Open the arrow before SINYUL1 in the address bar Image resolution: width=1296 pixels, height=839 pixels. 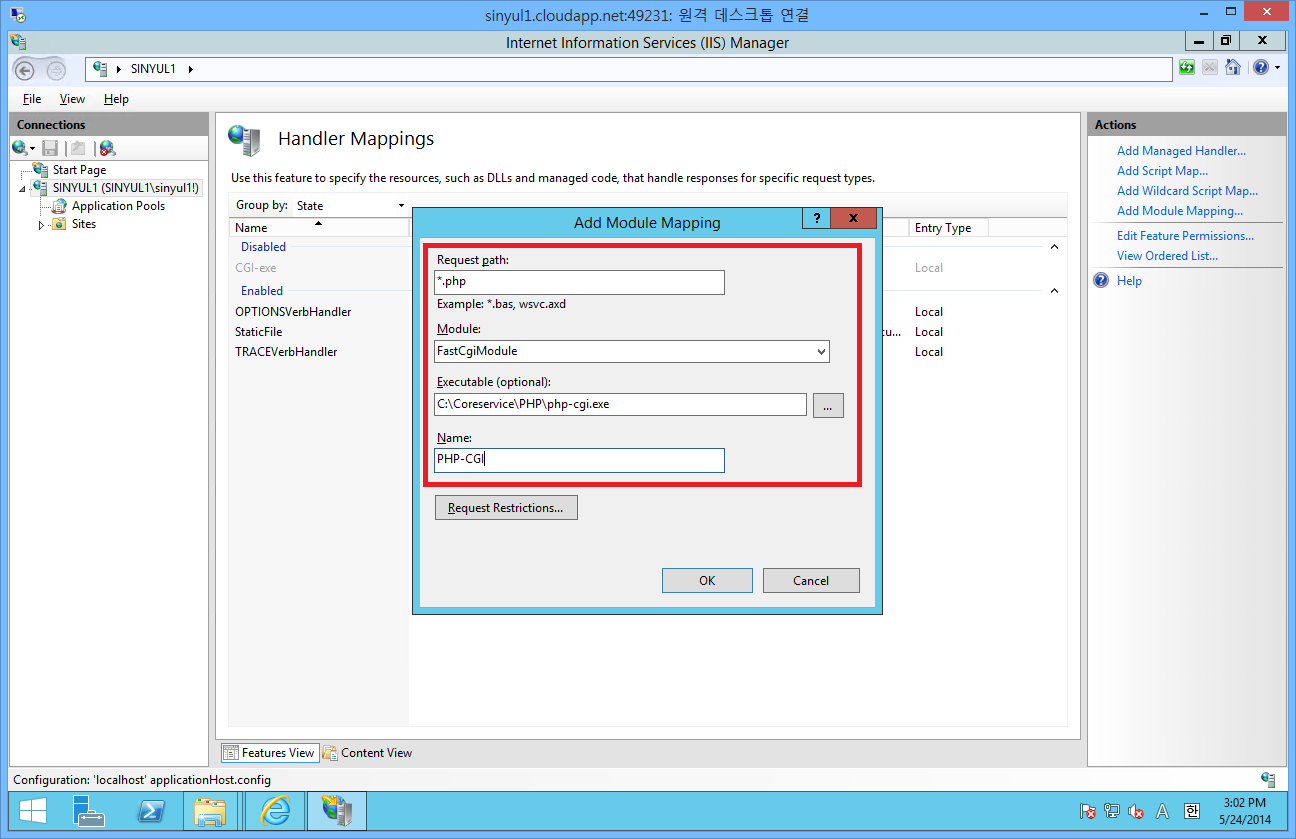[x=120, y=69]
